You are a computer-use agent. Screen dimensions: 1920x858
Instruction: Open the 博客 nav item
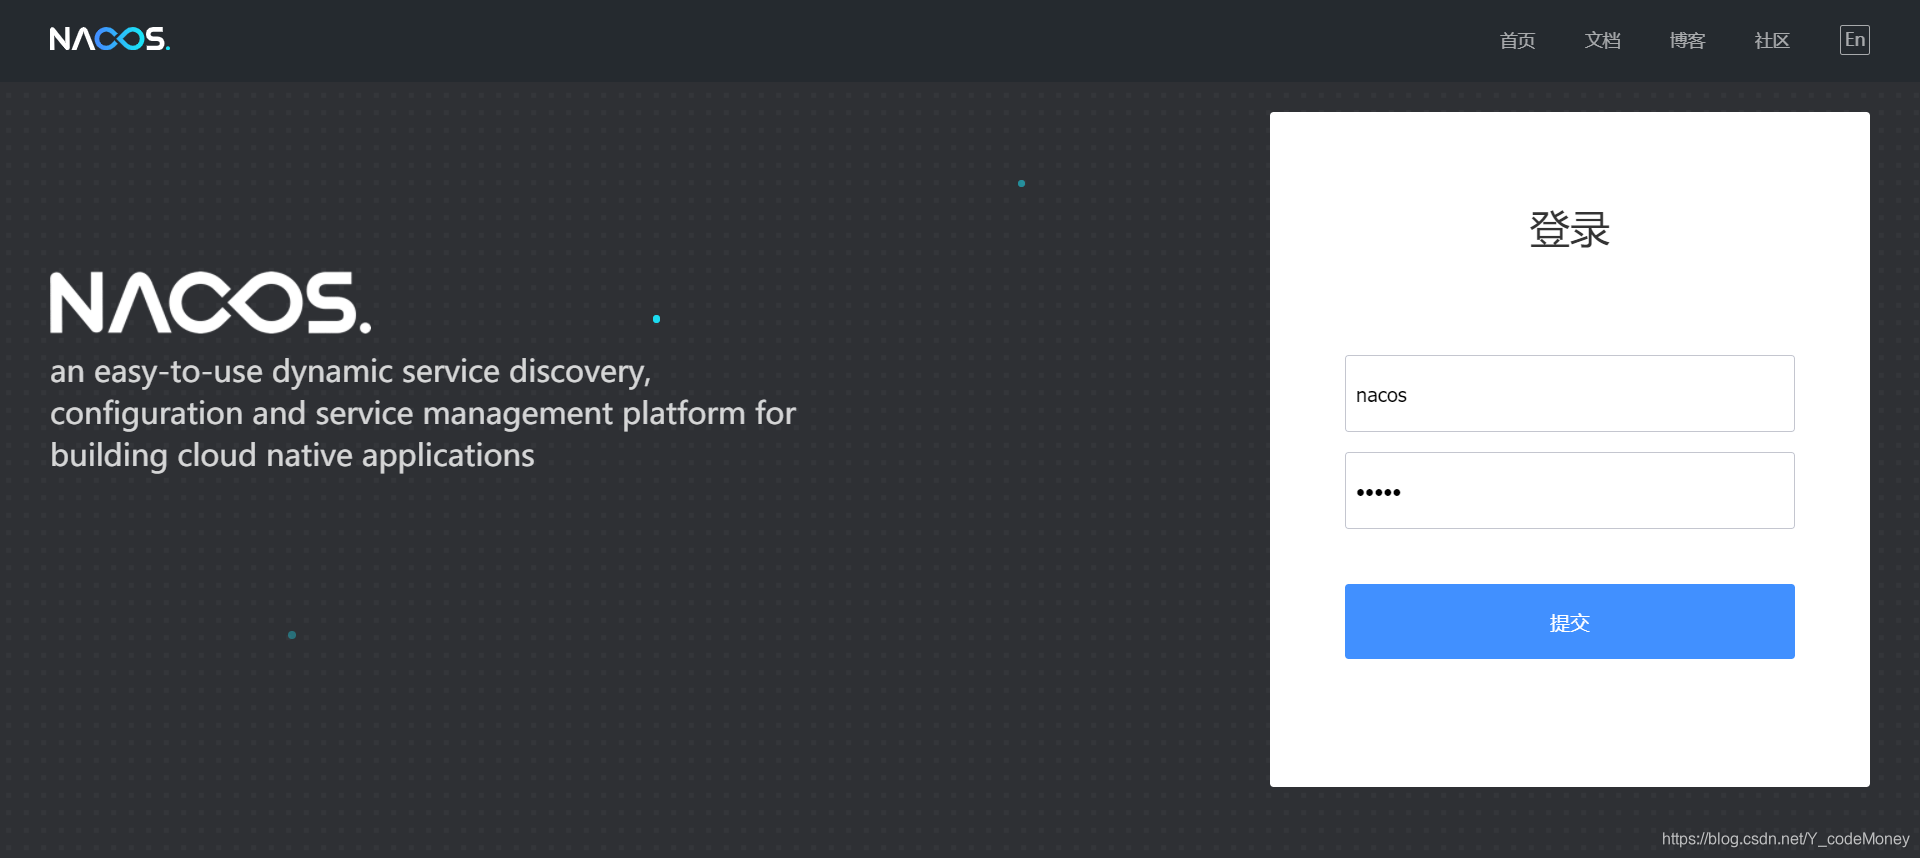[x=1687, y=40]
